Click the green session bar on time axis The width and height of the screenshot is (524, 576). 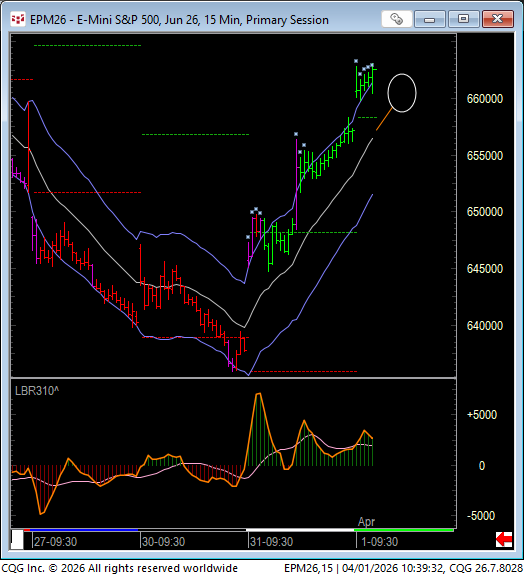[x=403, y=530]
